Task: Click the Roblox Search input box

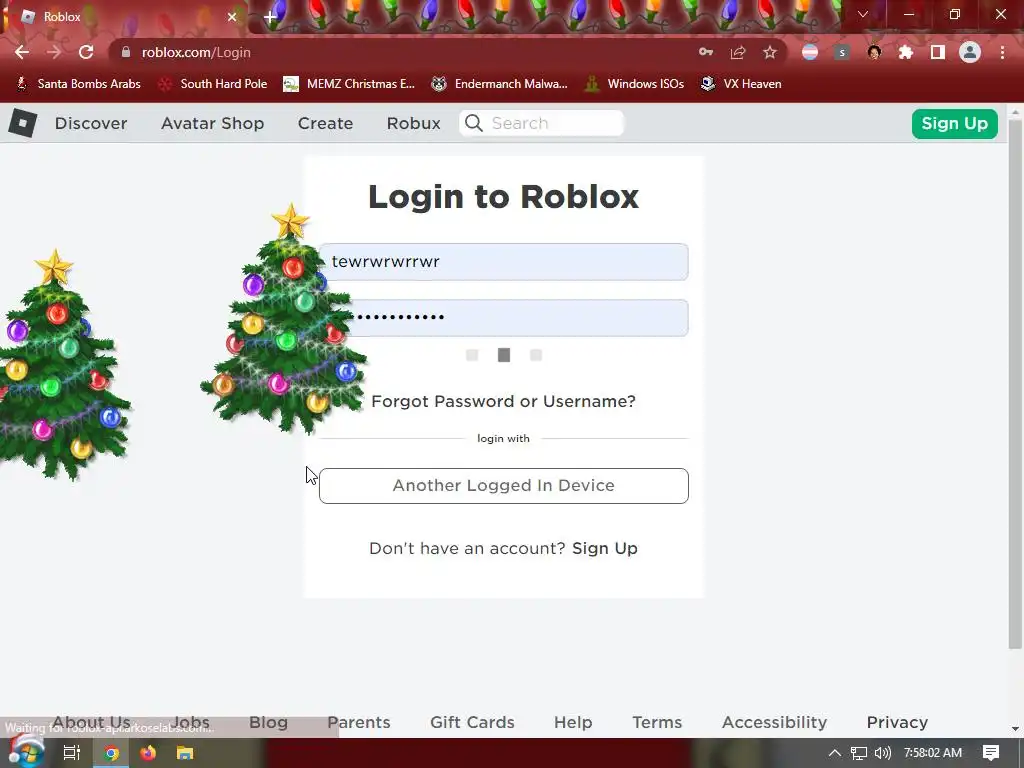Action: 541,123
